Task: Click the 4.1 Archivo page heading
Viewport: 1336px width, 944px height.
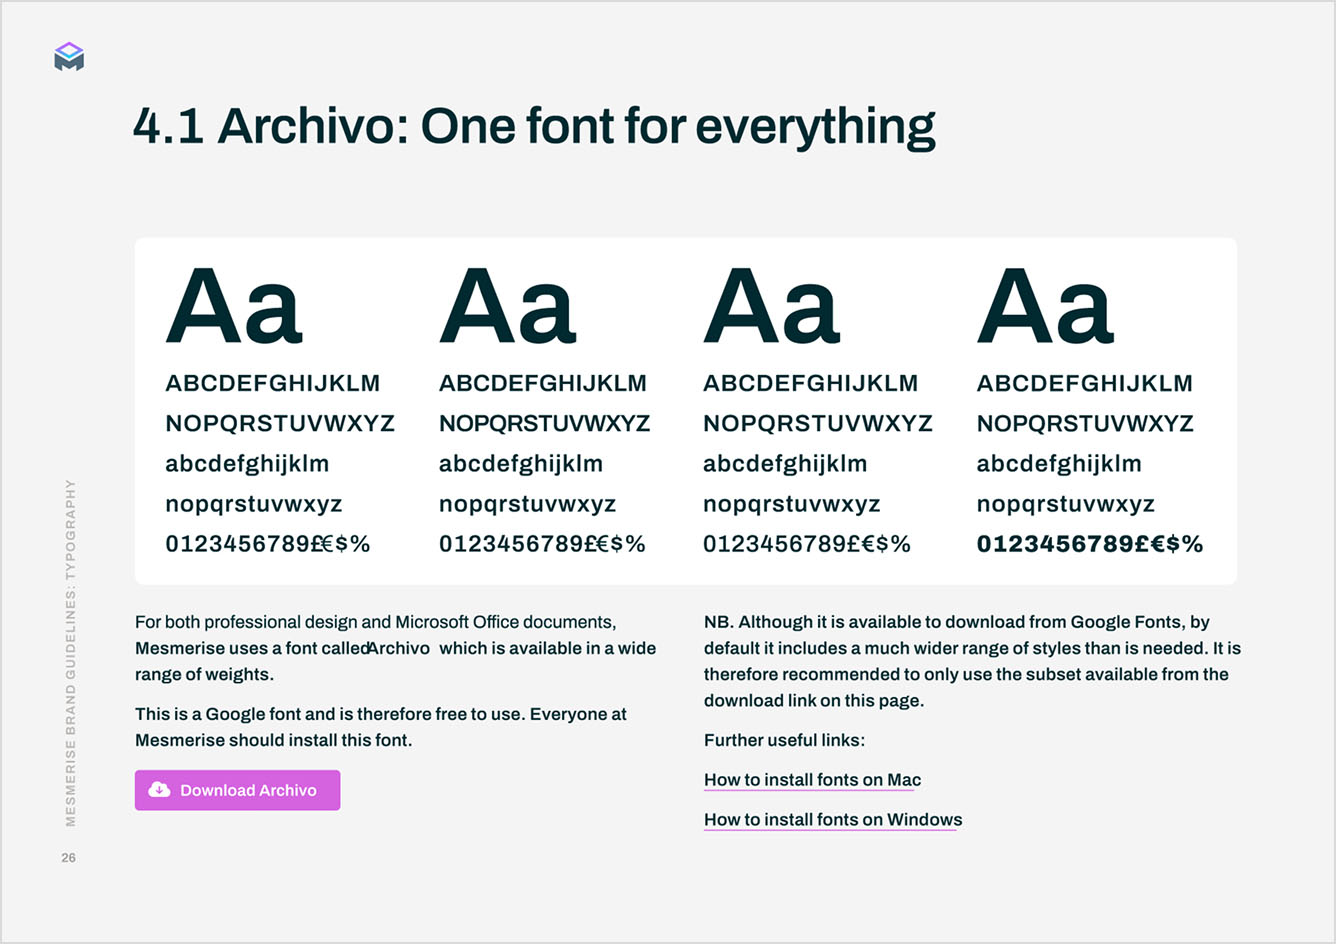Action: [535, 126]
